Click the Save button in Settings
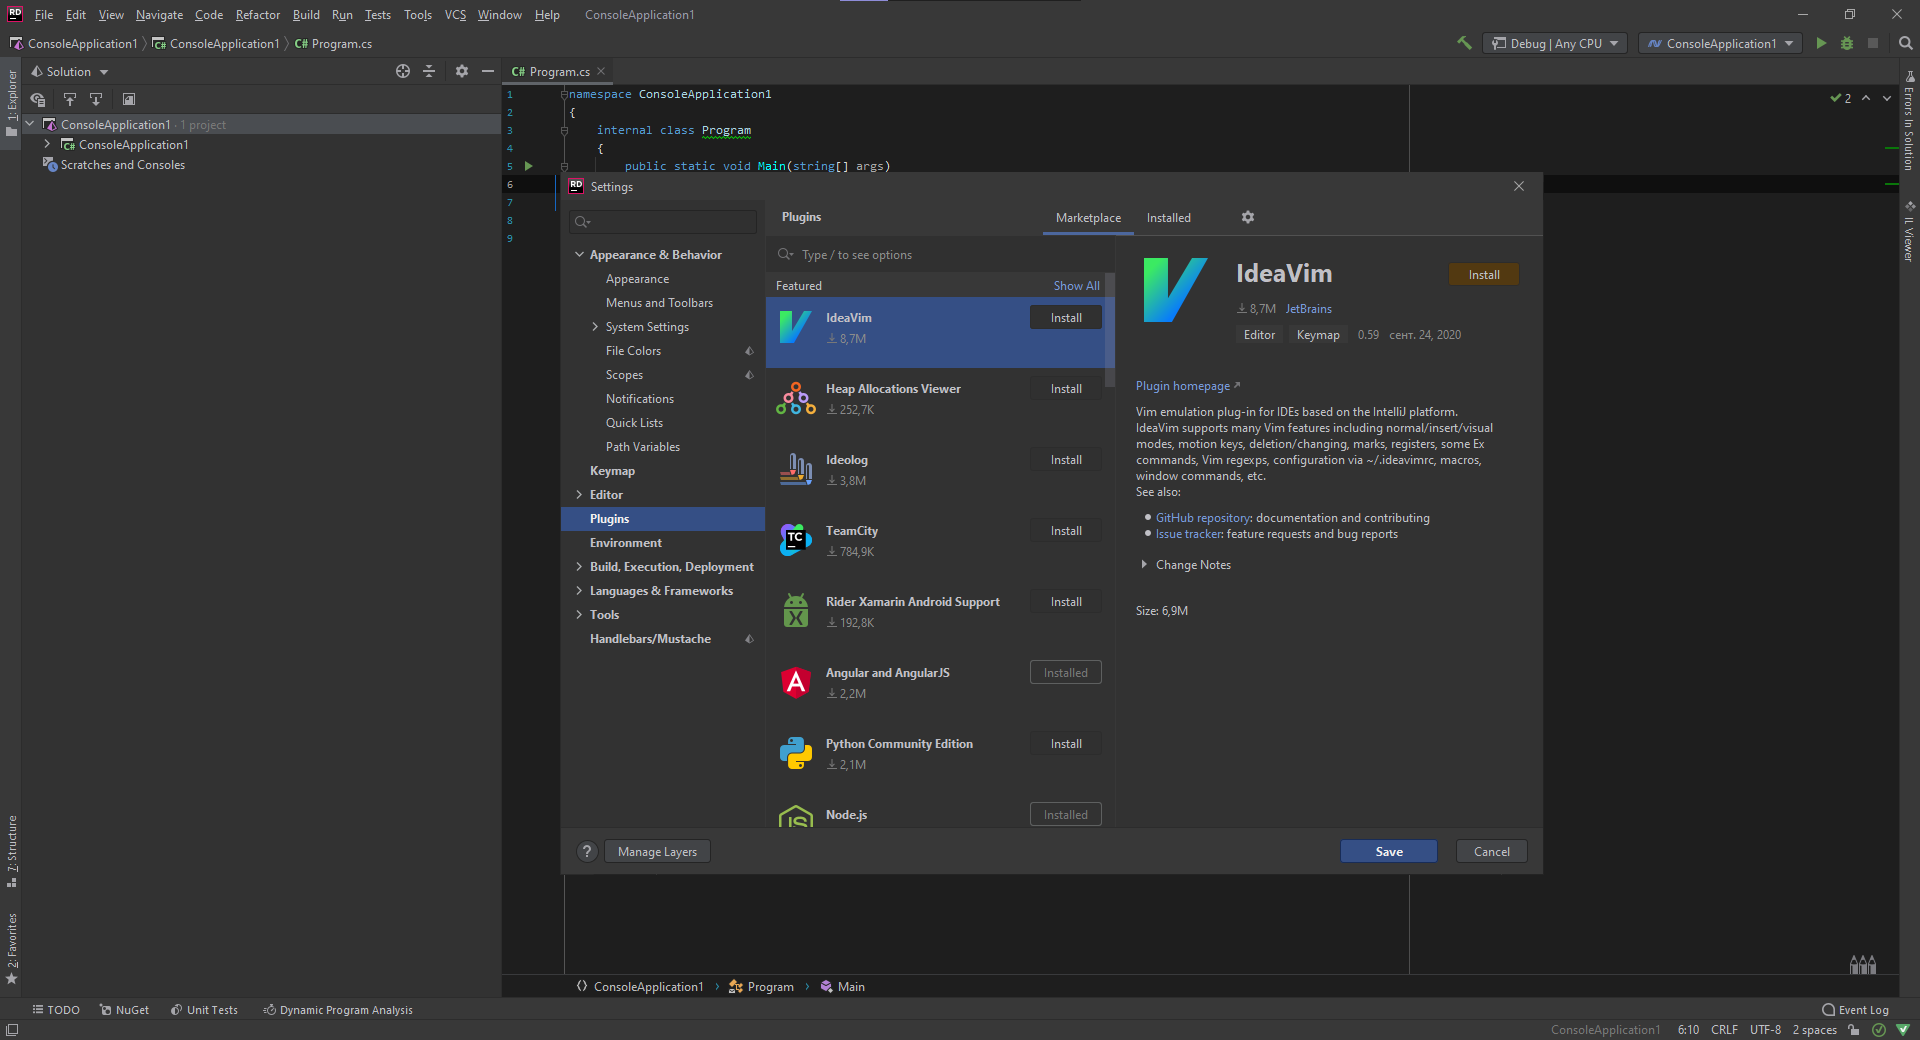Viewport: 1920px width, 1040px height. [x=1389, y=851]
